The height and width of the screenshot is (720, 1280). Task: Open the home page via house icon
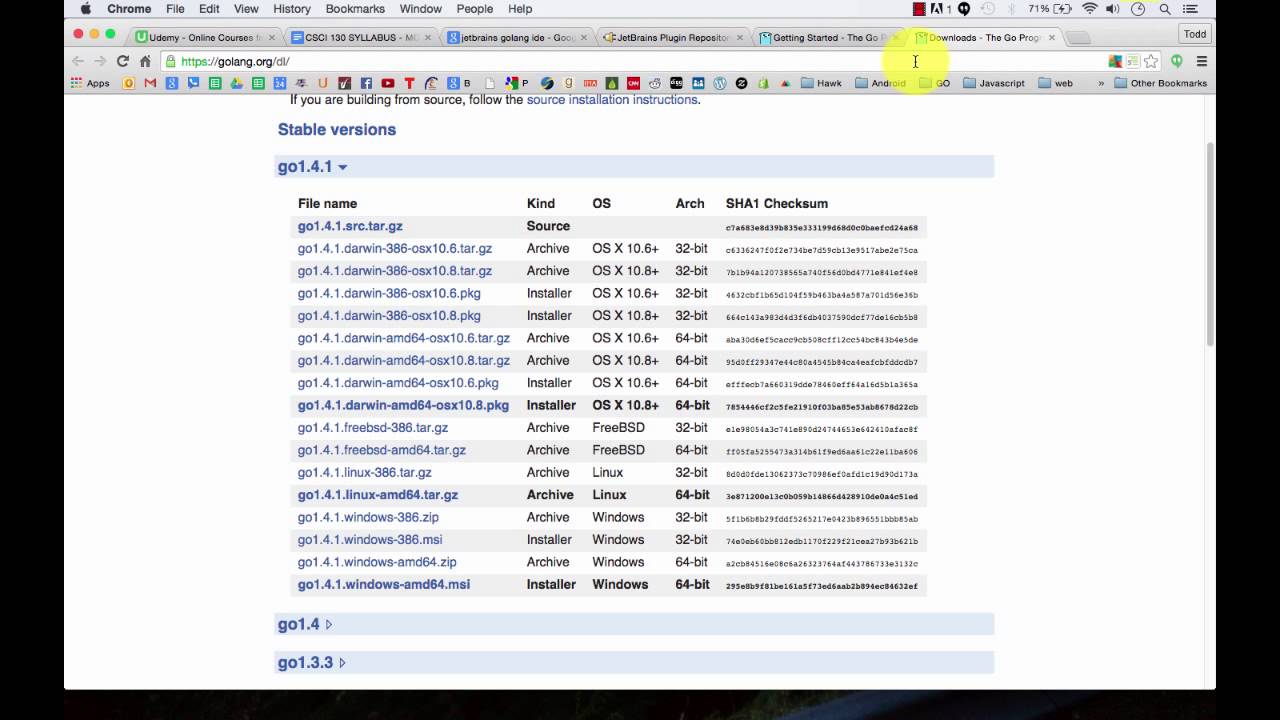[145, 61]
